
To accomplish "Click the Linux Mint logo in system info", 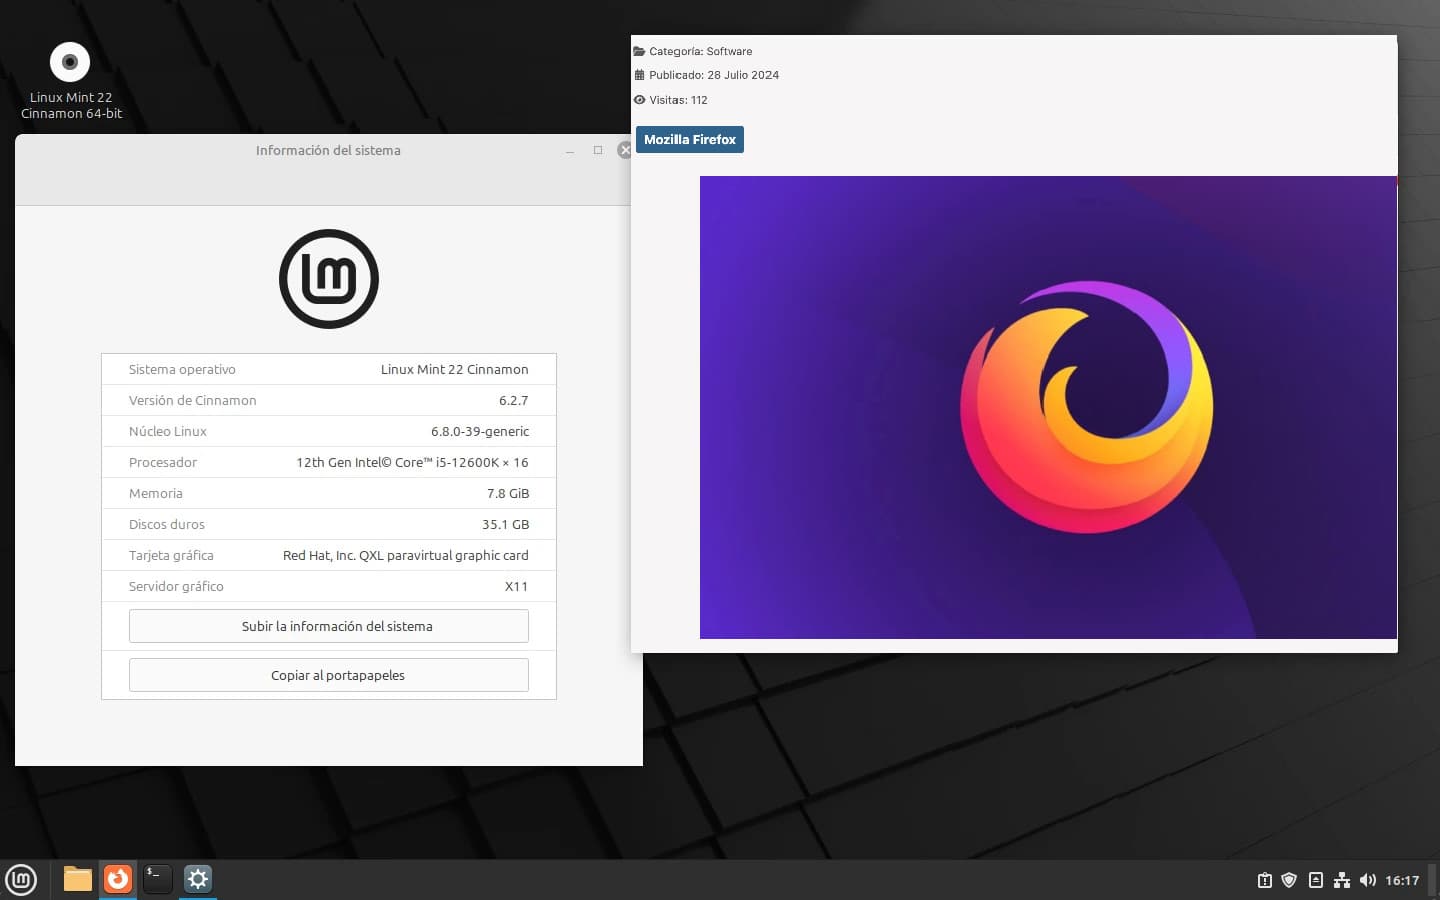I will (329, 279).
